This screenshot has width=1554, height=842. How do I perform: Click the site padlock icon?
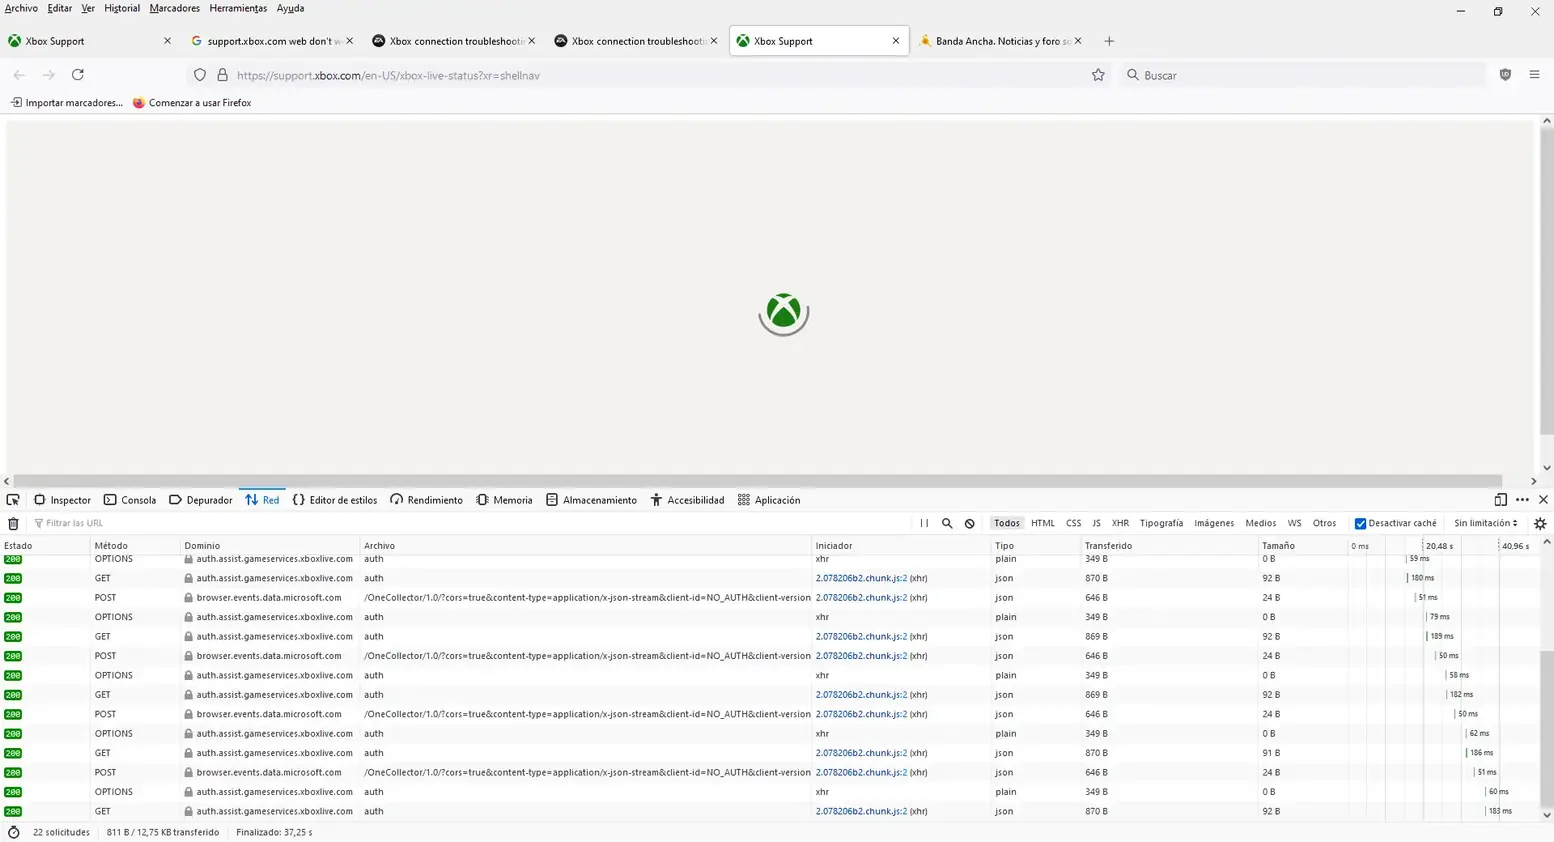[x=222, y=75]
